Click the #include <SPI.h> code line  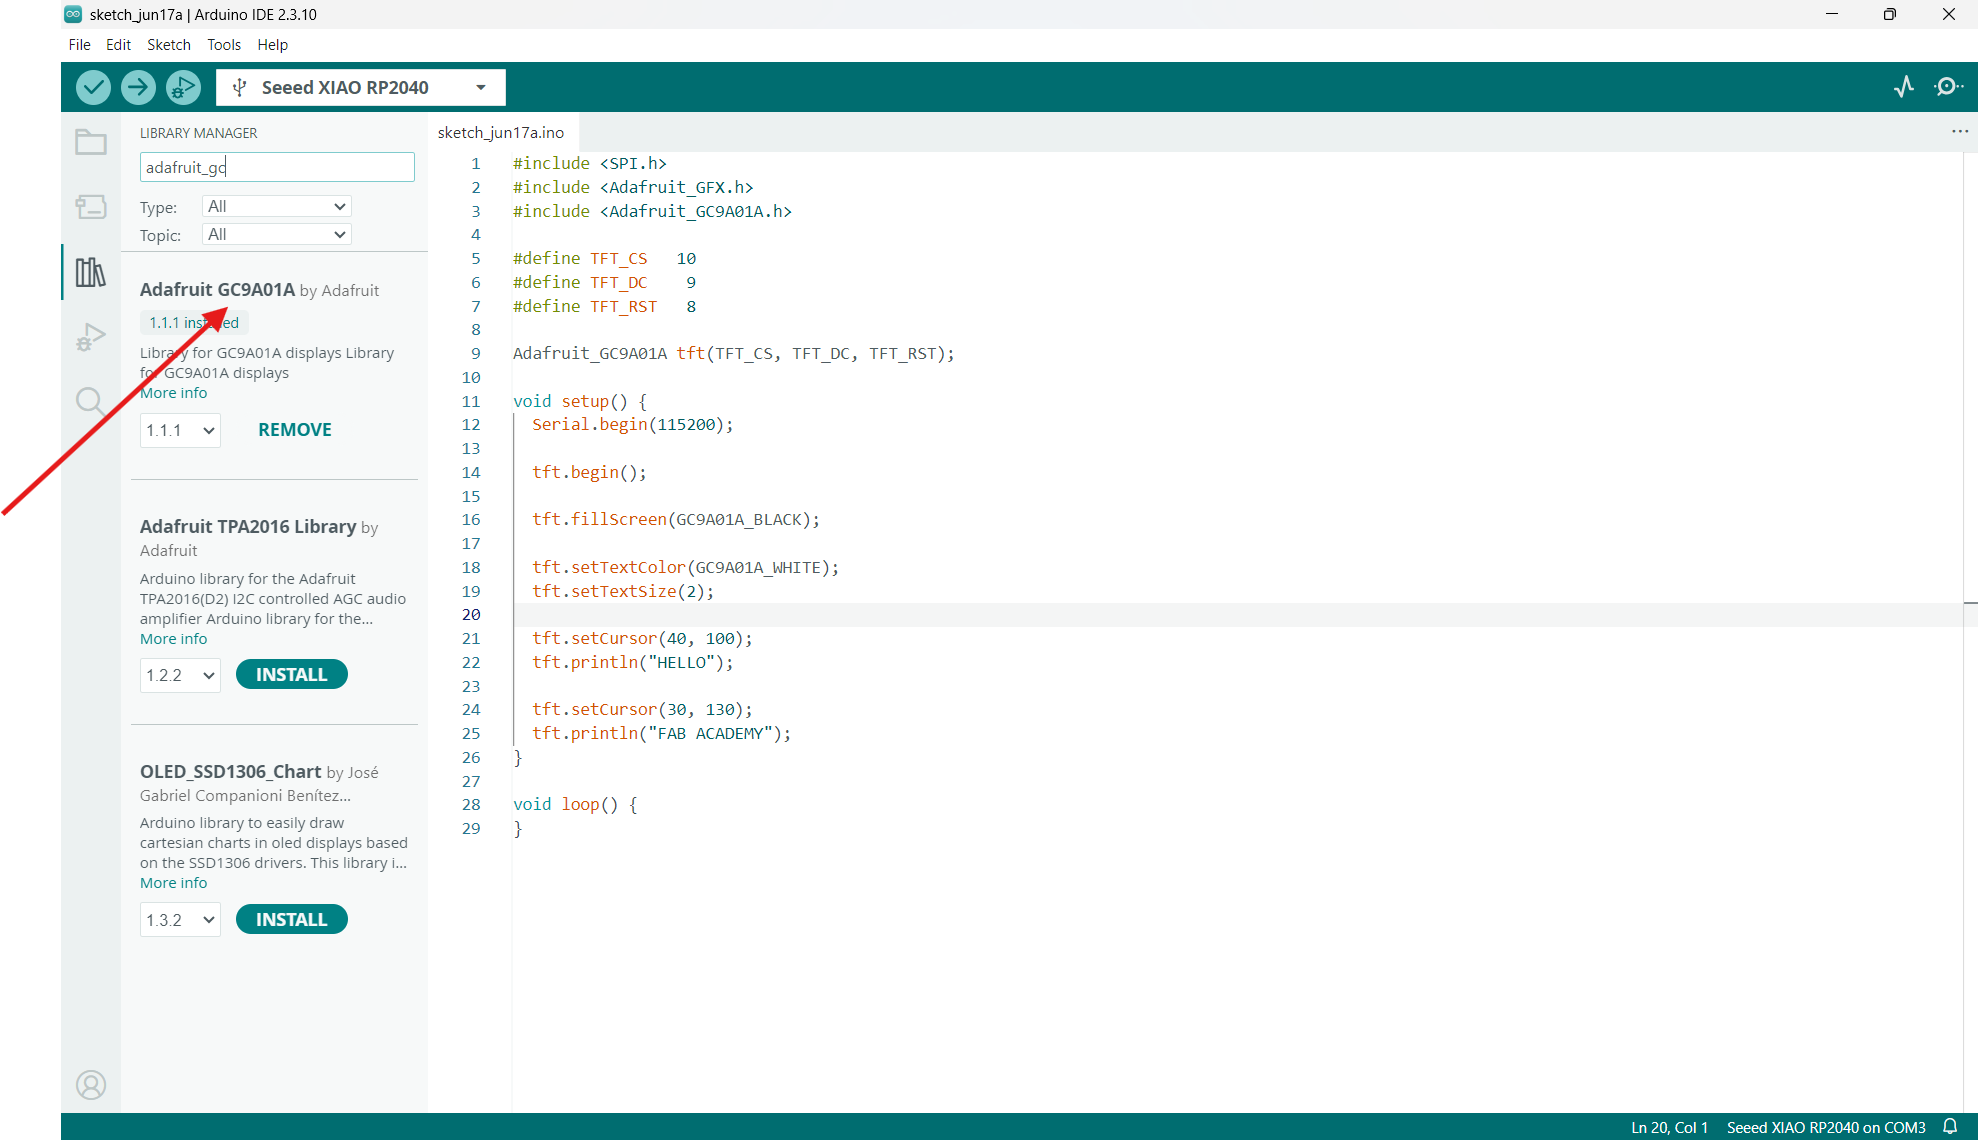(590, 164)
